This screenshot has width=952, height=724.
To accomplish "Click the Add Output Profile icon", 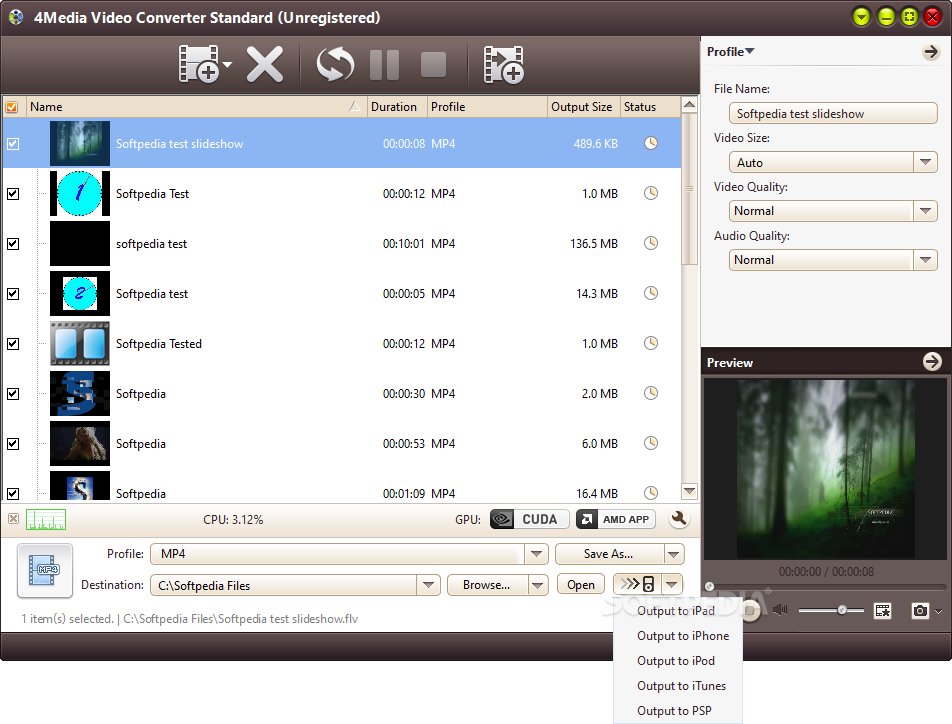I will coord(503,64).
